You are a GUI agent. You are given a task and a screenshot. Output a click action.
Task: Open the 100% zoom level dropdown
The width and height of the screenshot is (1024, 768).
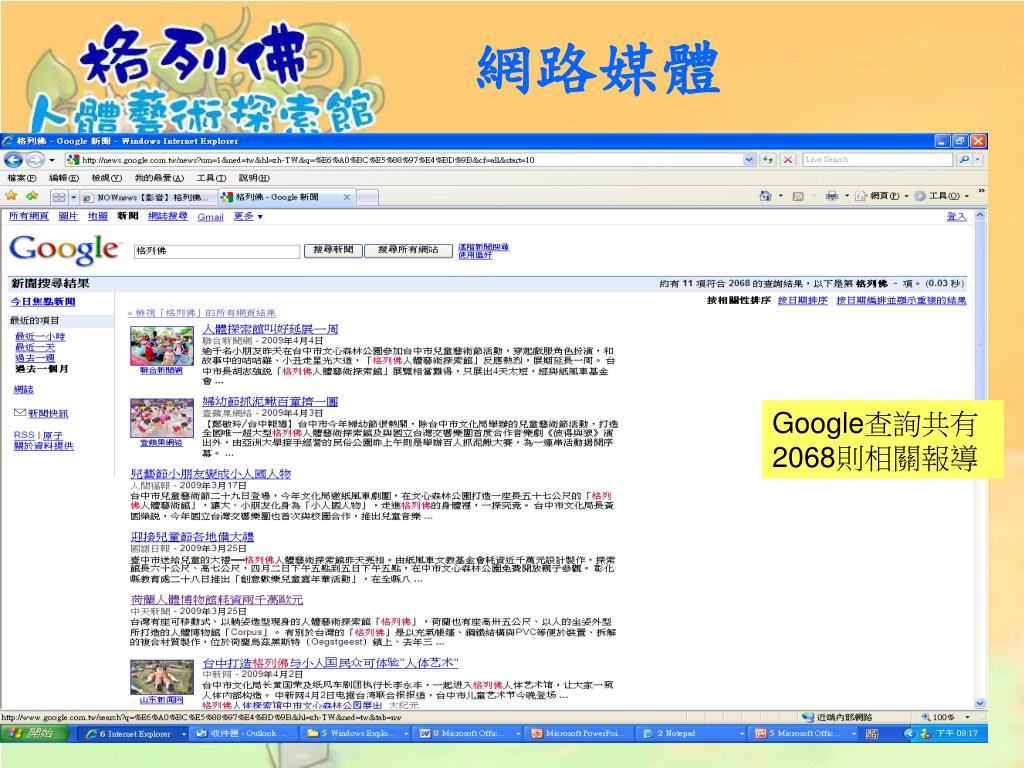coord(967,717)
